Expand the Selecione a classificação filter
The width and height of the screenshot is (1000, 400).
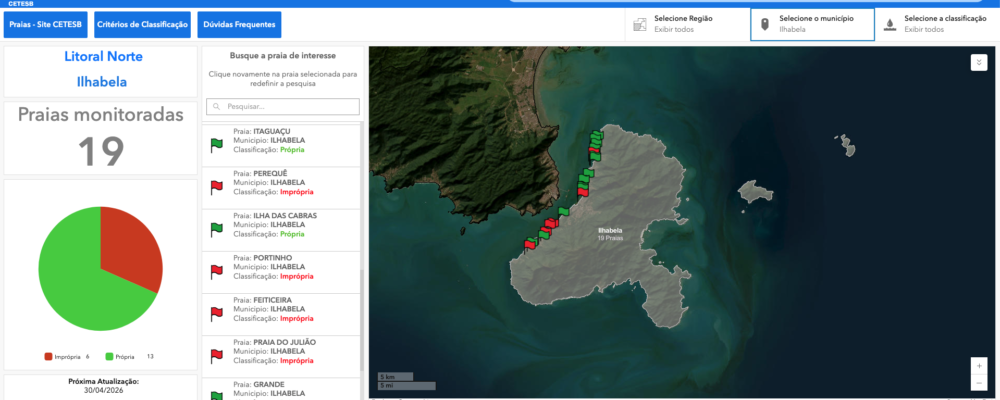[937, 24]
